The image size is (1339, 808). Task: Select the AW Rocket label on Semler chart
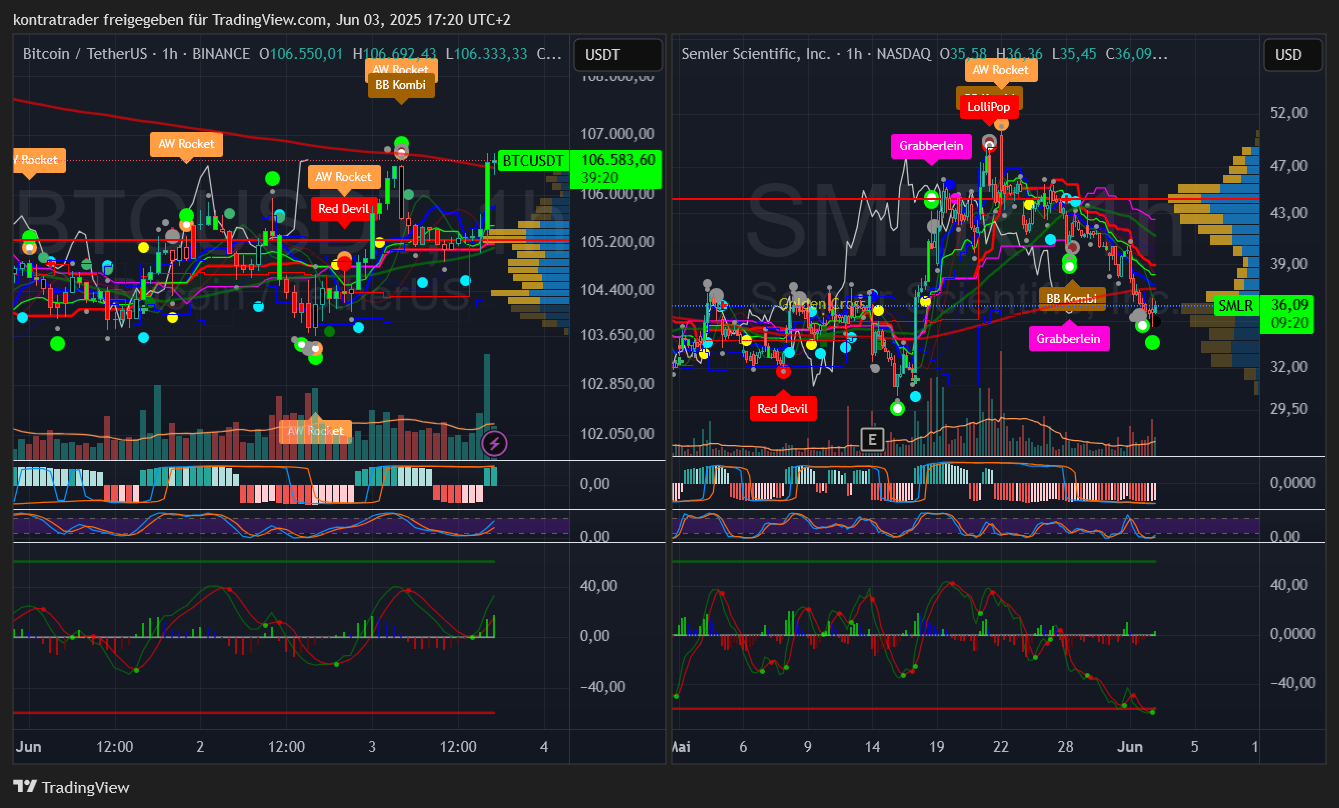(x=1001, y=69)
